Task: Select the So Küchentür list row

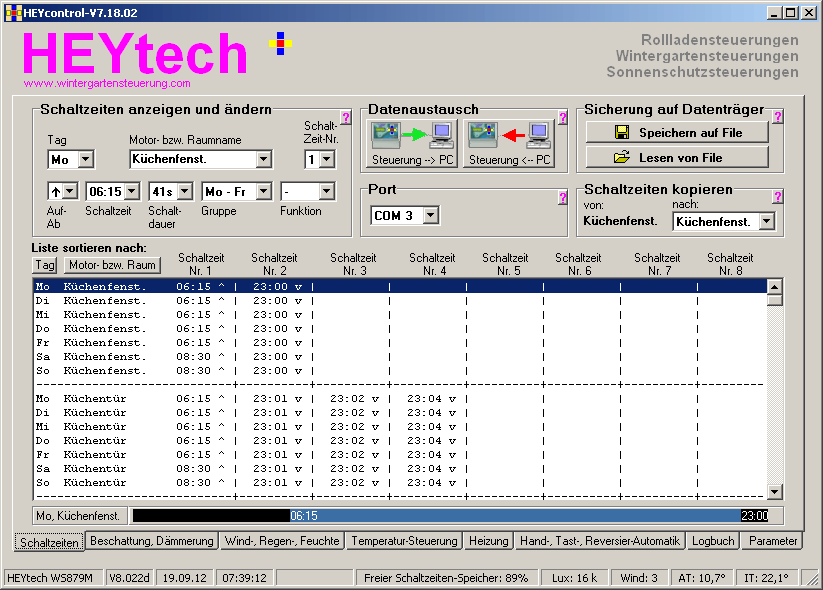Action: point(400,482)
